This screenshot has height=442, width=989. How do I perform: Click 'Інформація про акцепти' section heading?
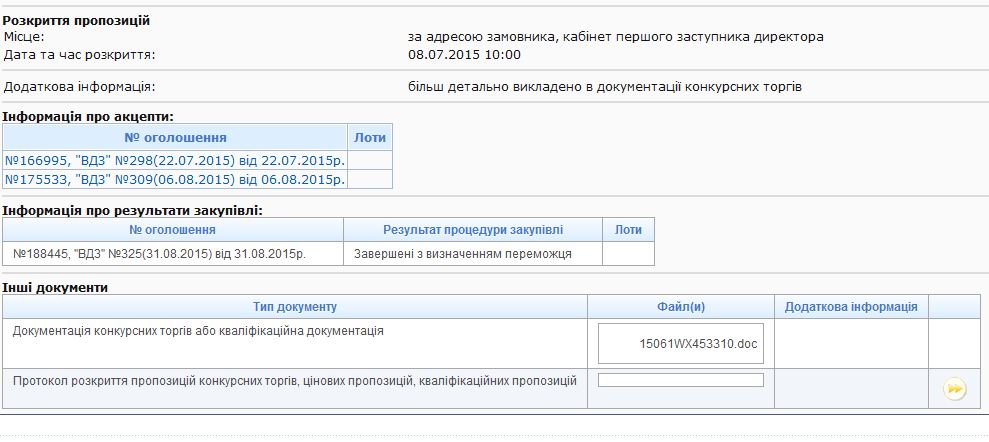(88, 116)
